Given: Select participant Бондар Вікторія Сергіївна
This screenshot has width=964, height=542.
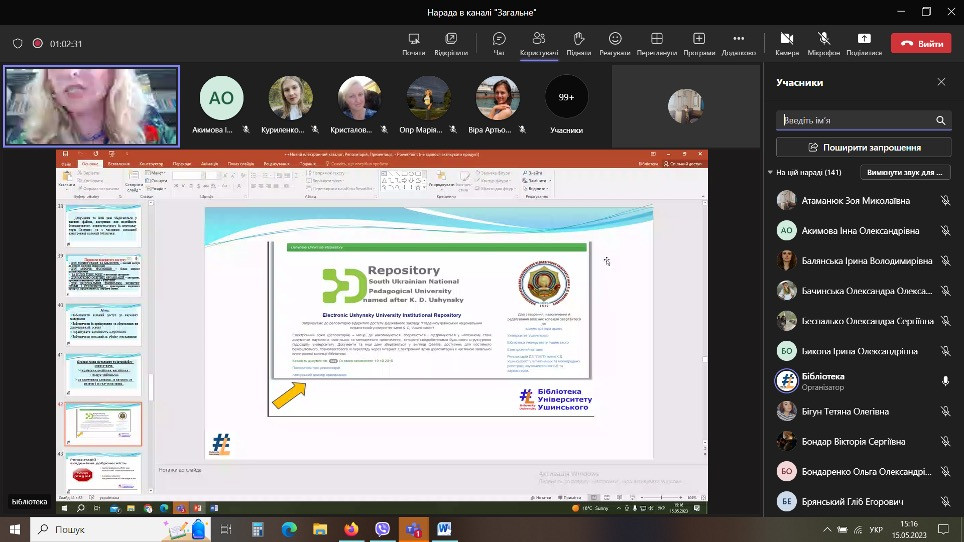Looking at the screenshot, I should coord(853,441).
